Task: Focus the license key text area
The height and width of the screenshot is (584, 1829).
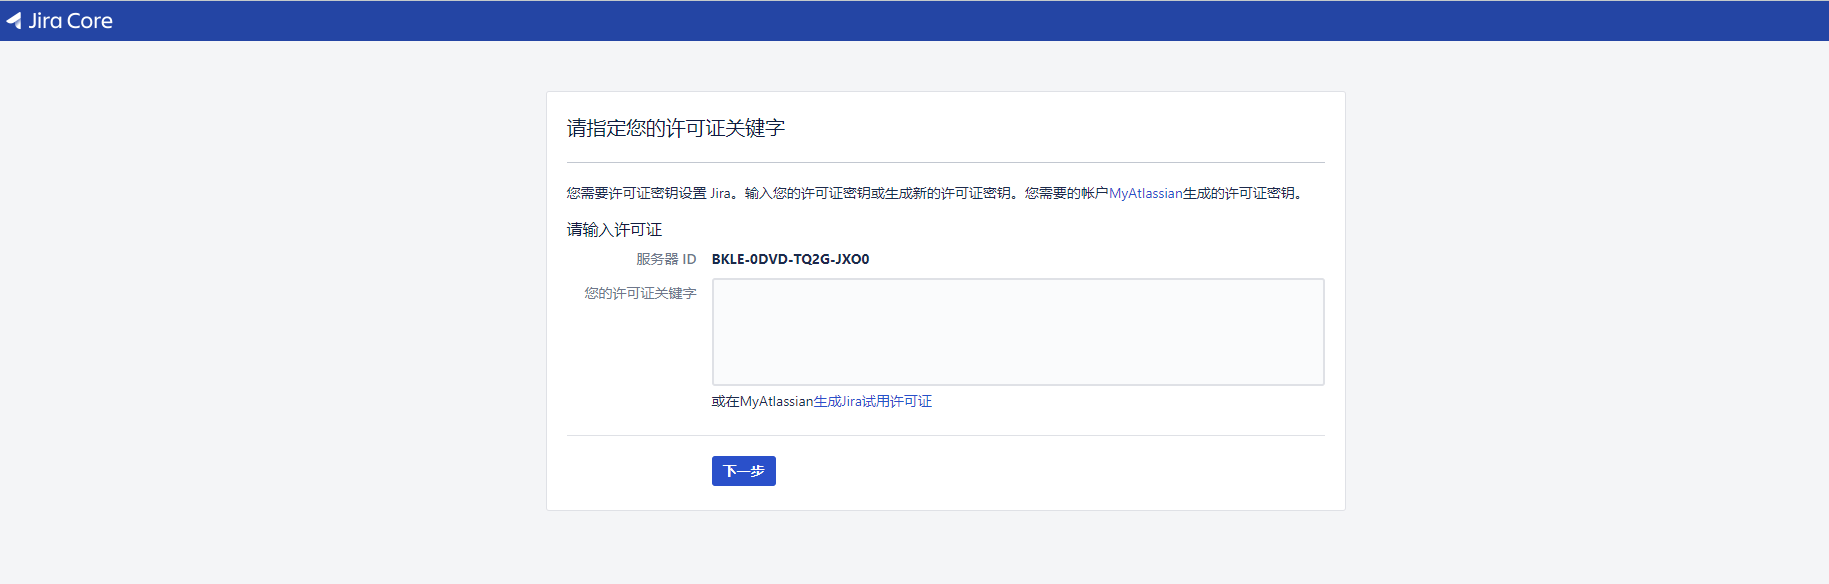Action: tap(1017, 331)
